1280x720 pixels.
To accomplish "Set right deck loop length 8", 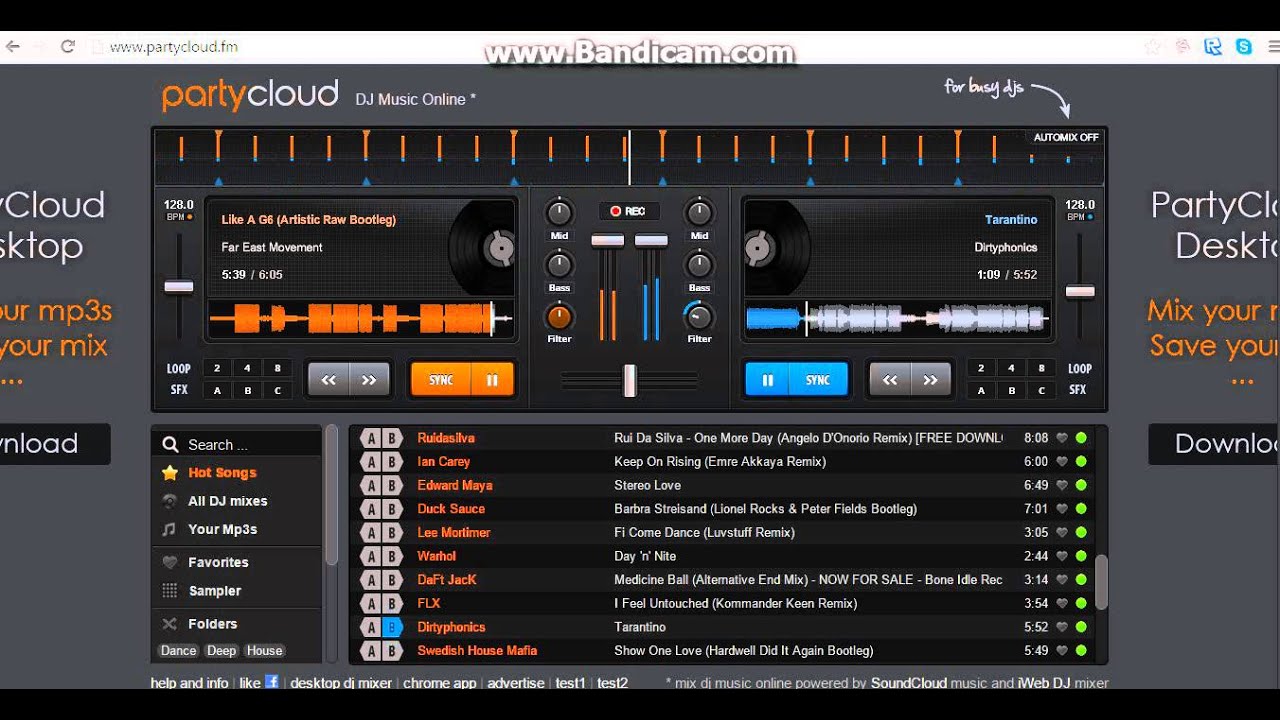I will (1041, 368).
